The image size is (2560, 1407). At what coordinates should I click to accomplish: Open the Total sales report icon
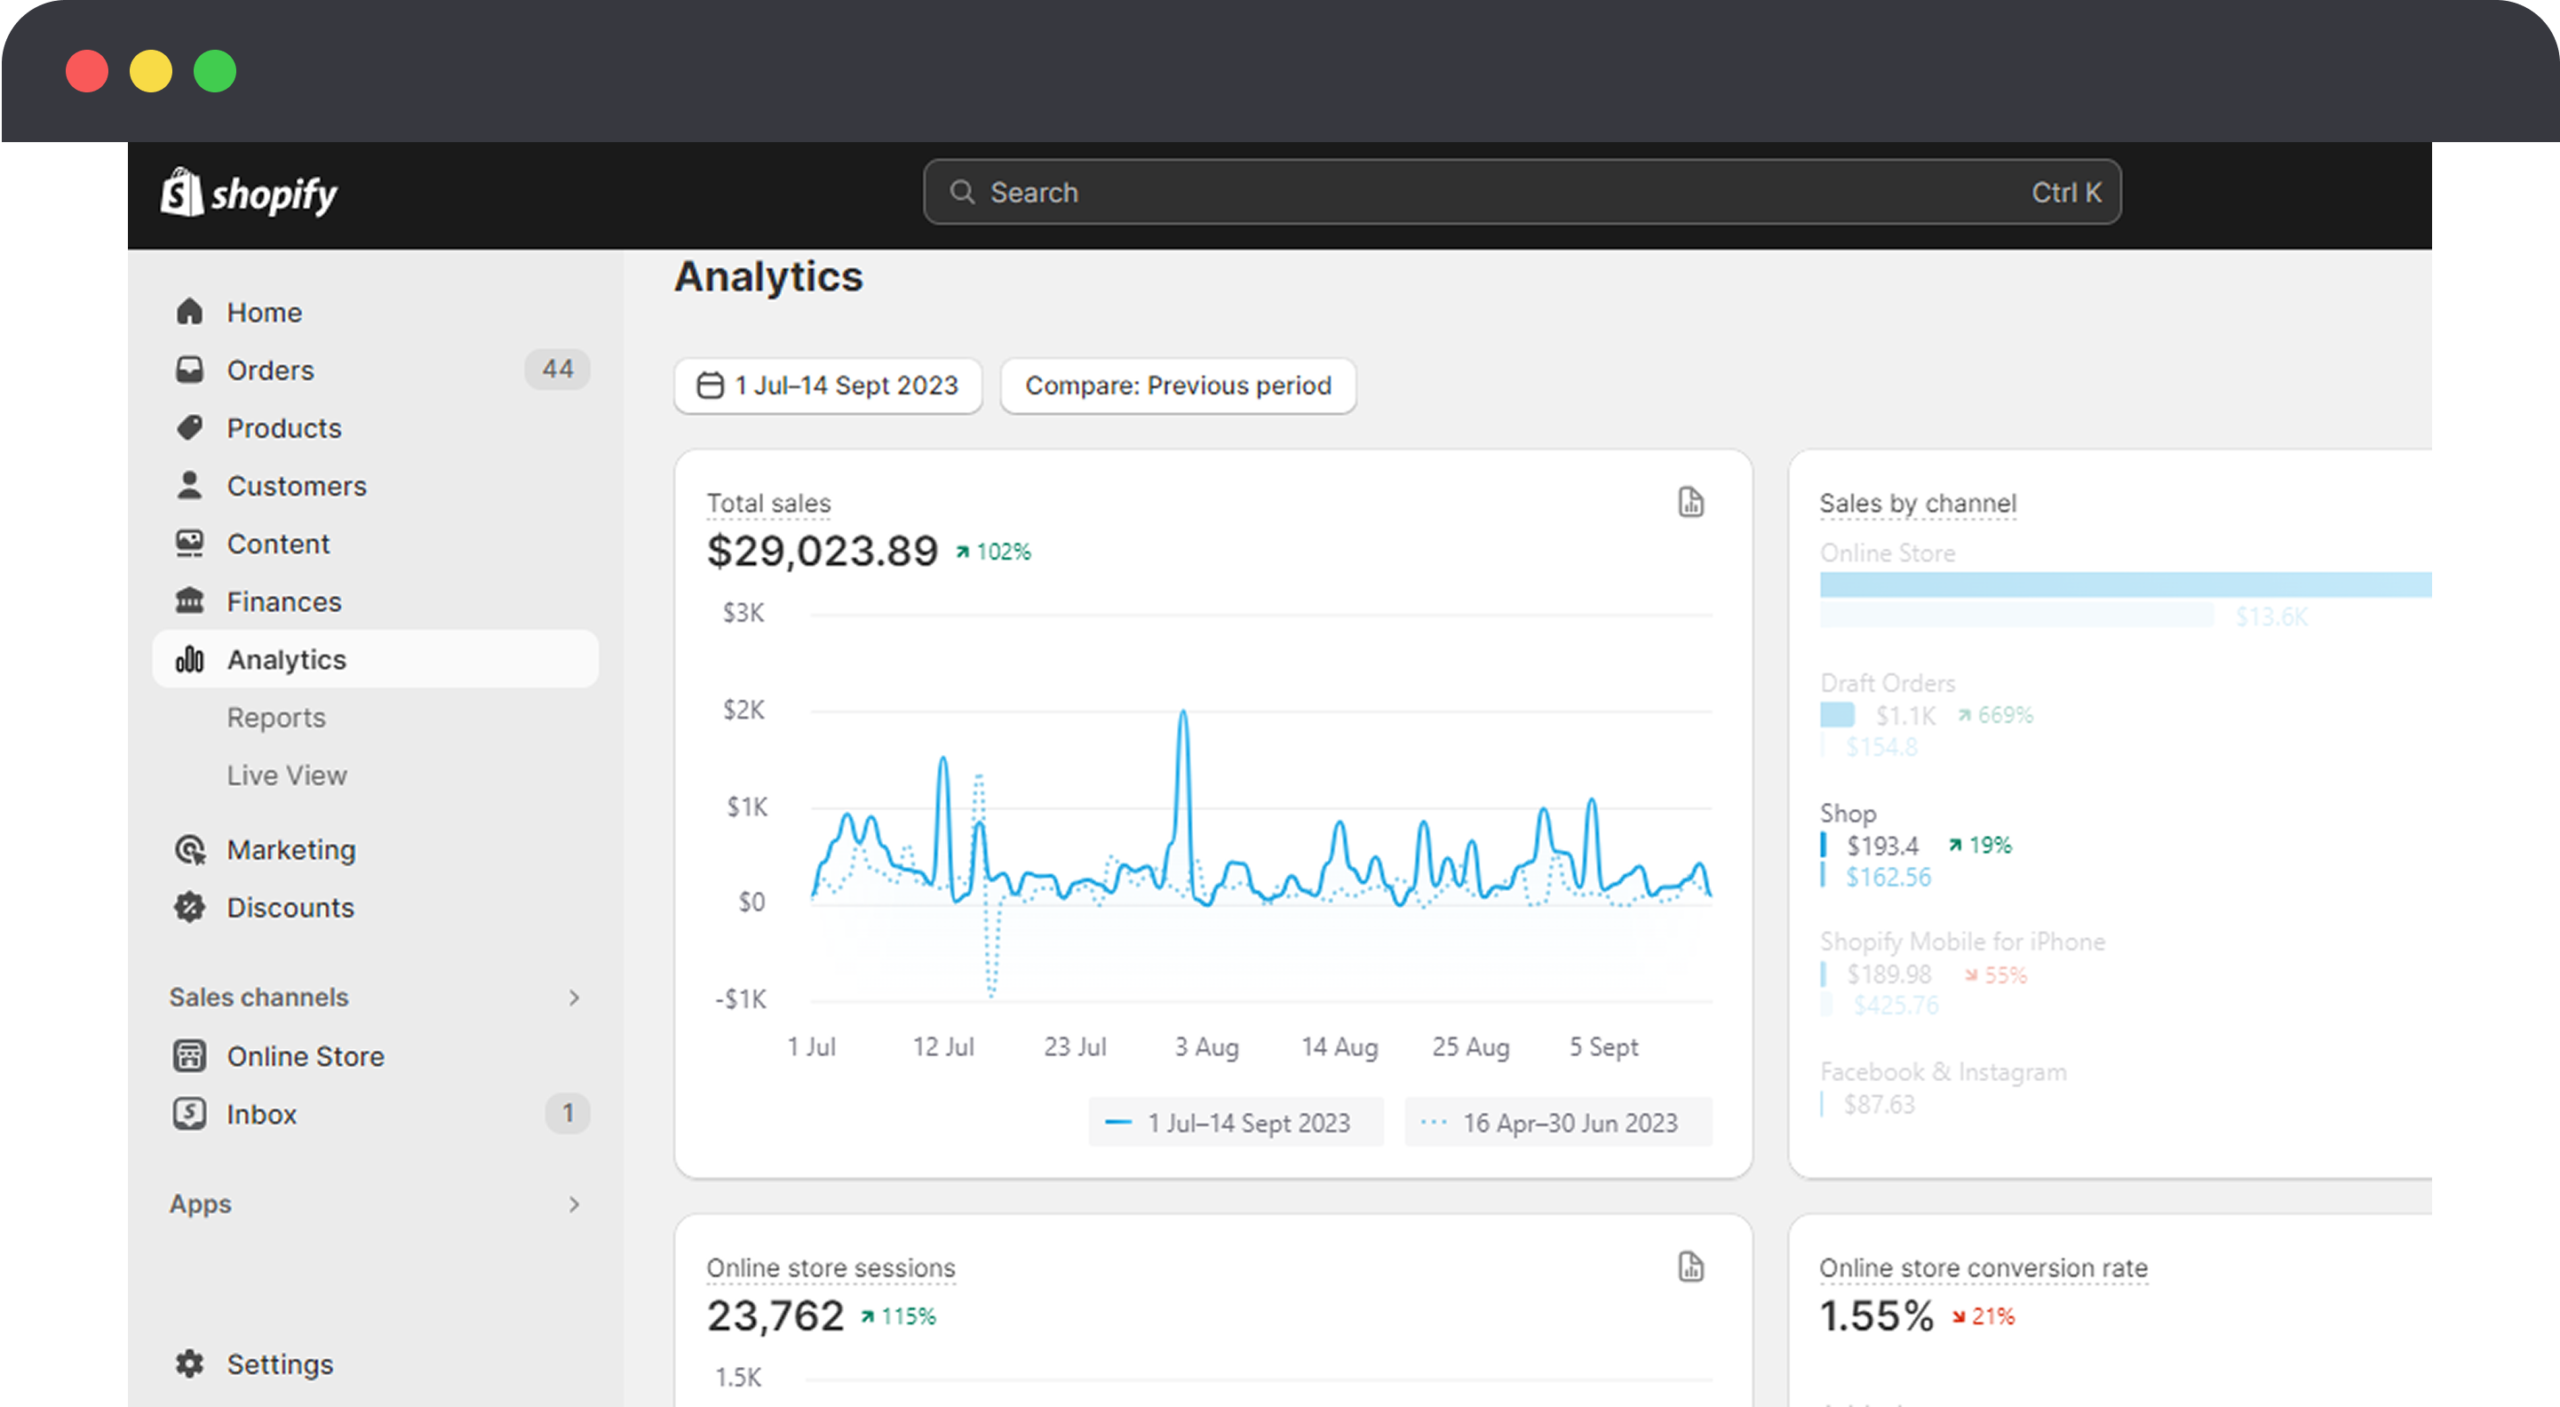pos(1691,502)
